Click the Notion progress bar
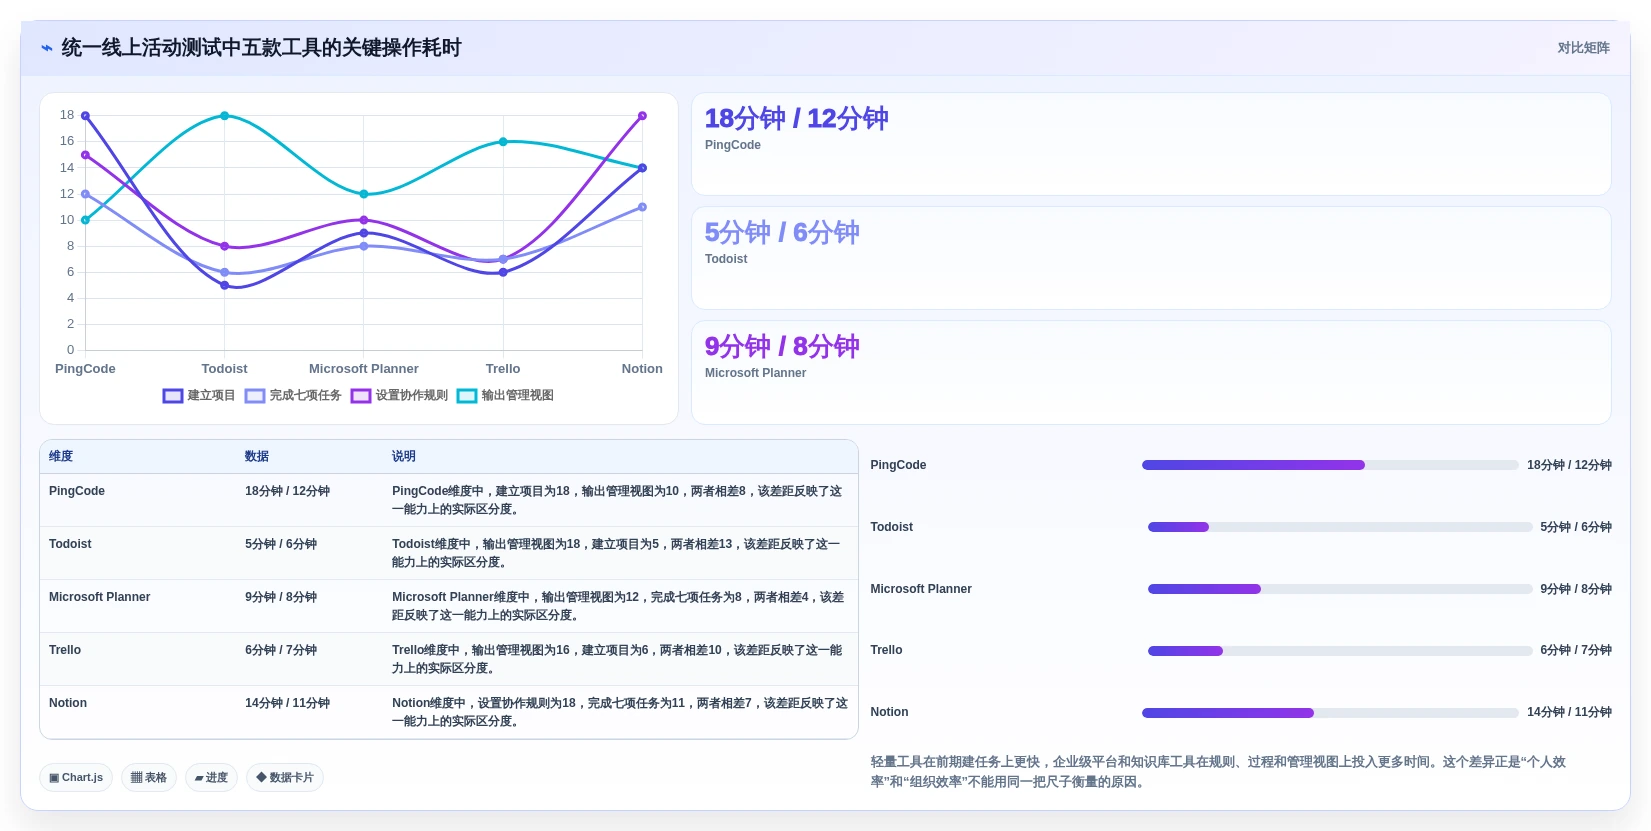The width and height of the screenshot is (1651, 831). [1330, 713]
